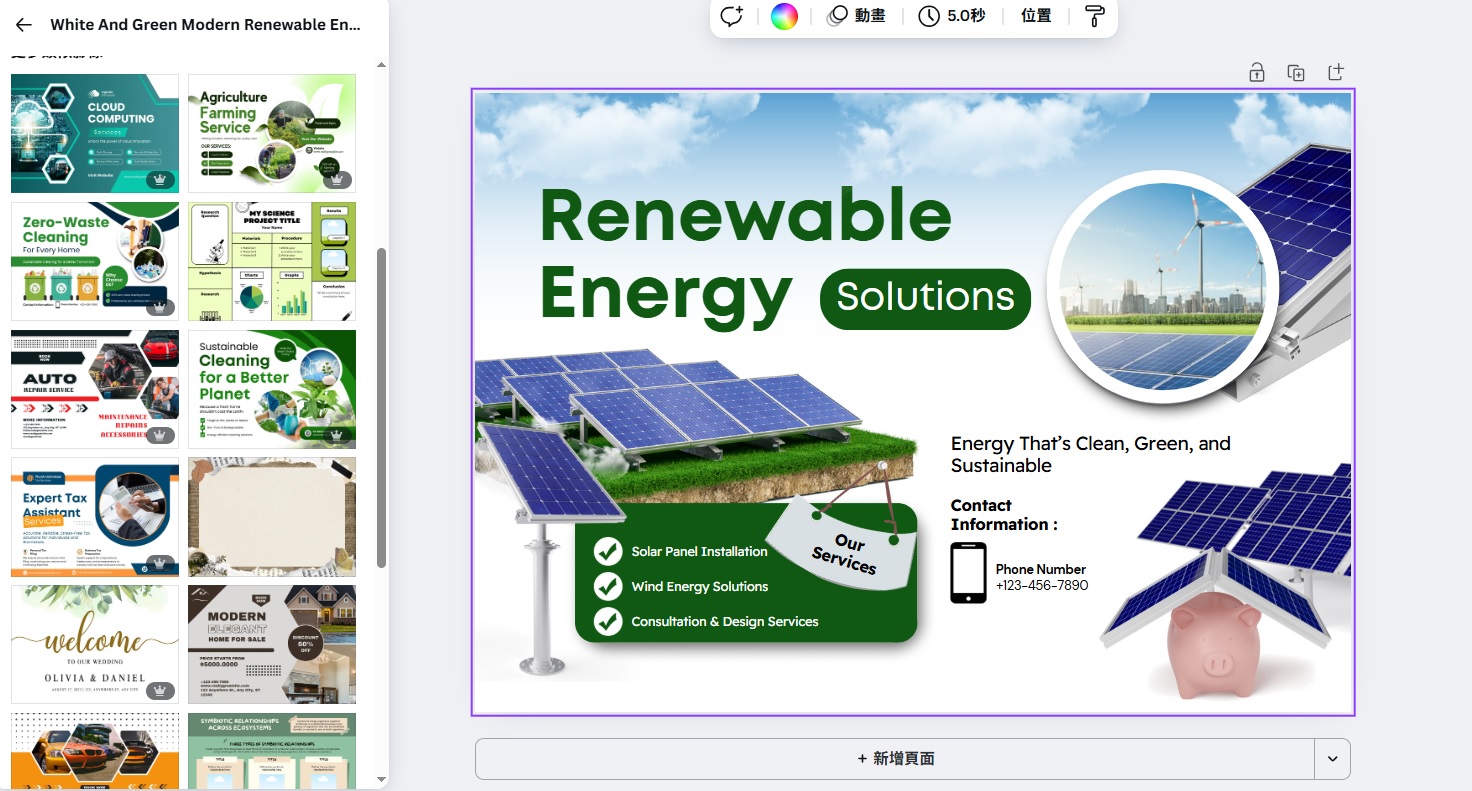Select the Symbiotic Relationships Across Ecosystems template
The image size is (1472, 791).
point(272,751)
